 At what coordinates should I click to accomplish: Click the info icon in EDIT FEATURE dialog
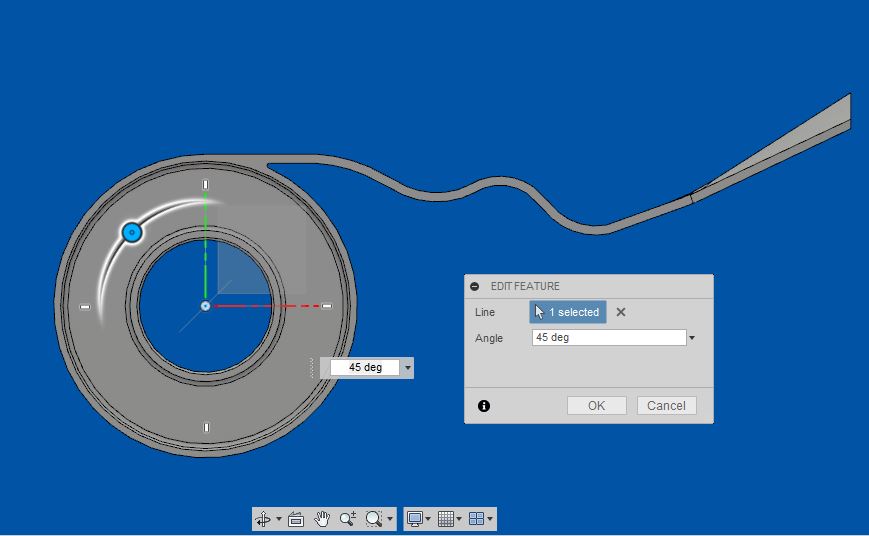tap(484, 406)
